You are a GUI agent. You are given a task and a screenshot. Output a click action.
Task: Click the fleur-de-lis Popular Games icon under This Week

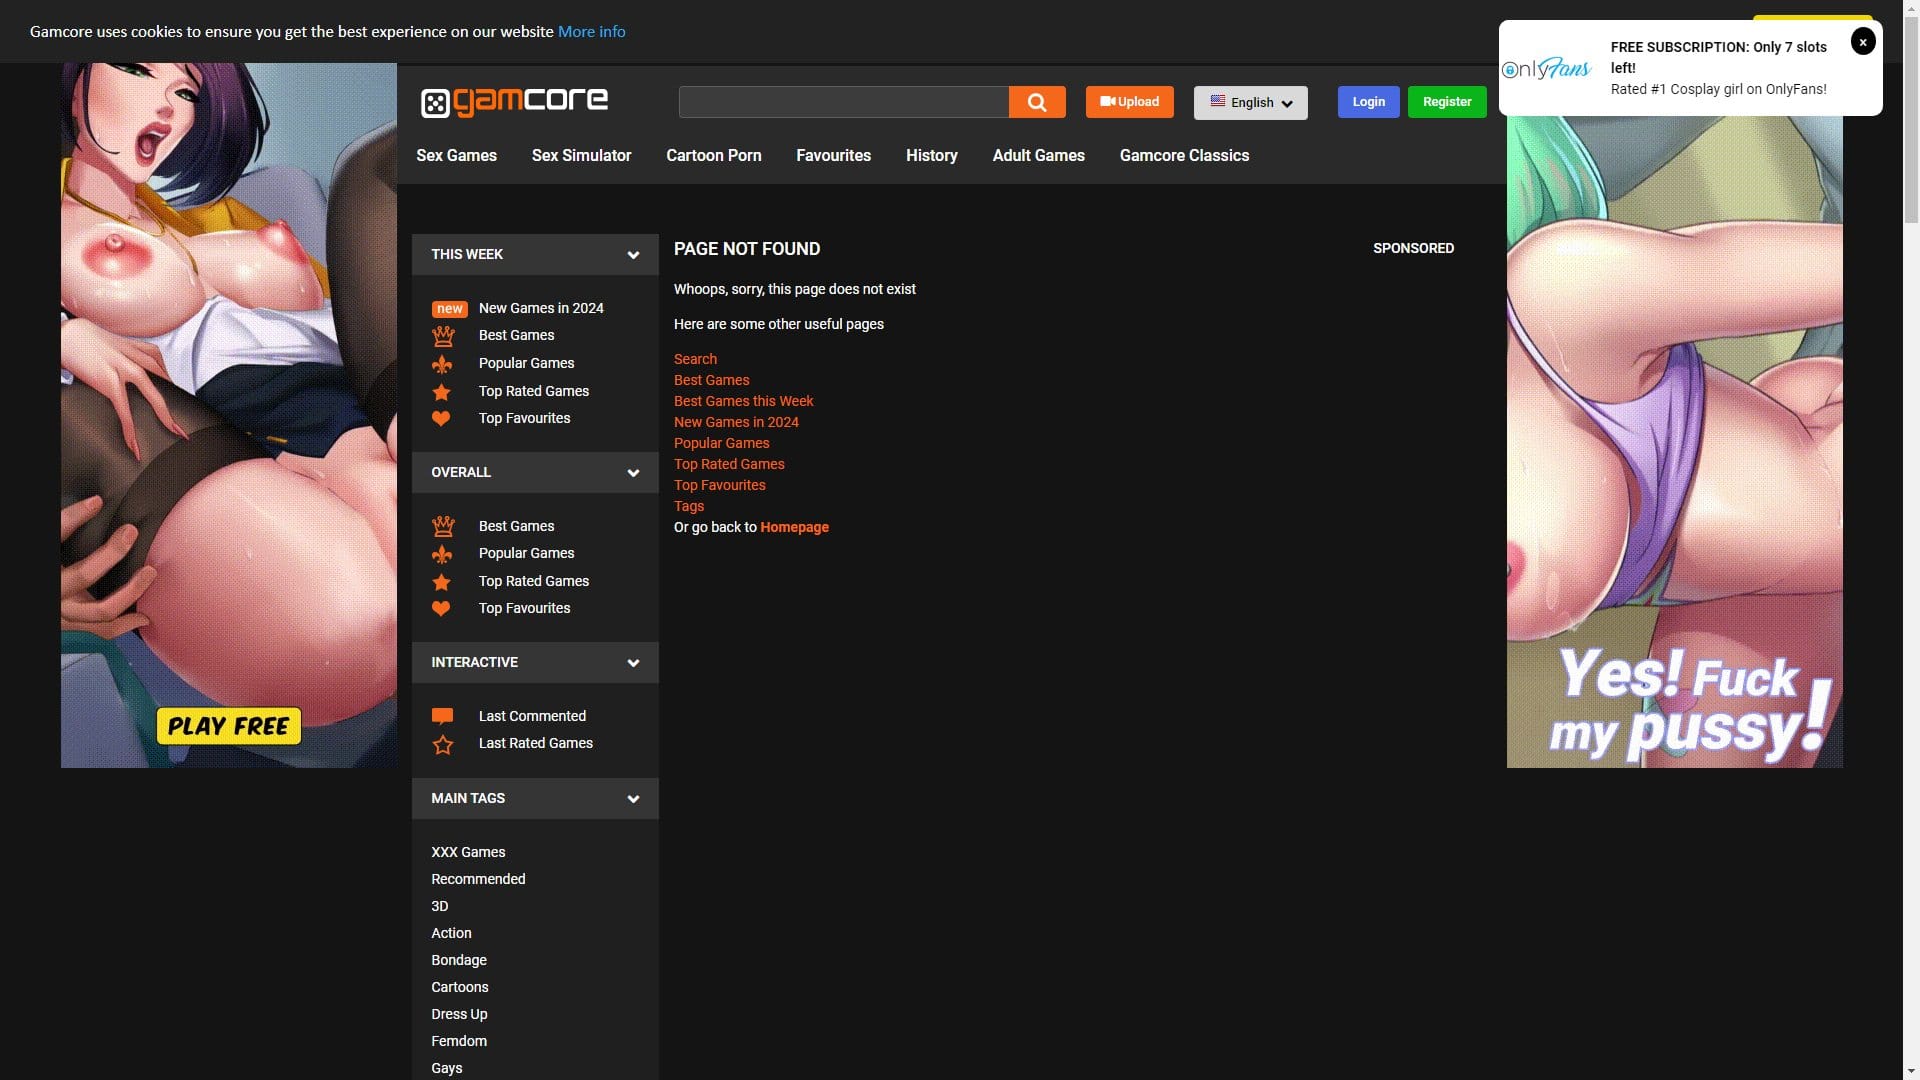(x=442, y=364)
